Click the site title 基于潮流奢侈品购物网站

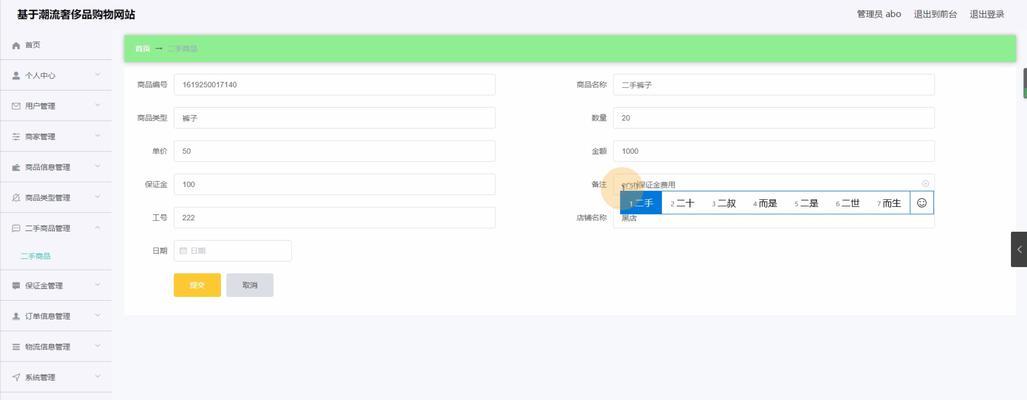(76, 14)
